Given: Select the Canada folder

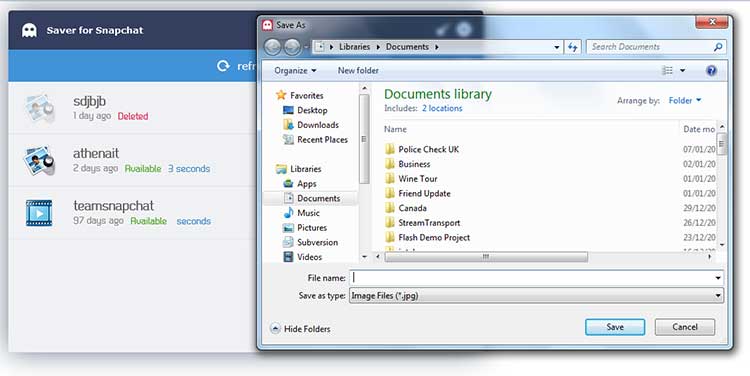Looking at the screenshot, I should pos(412,208).
